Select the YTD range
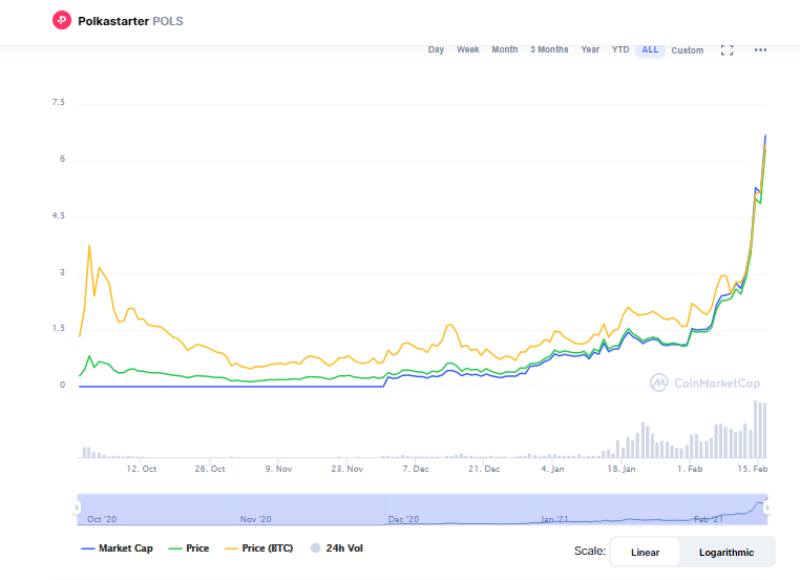The image size is (800, 580). [x=620, y=50]
